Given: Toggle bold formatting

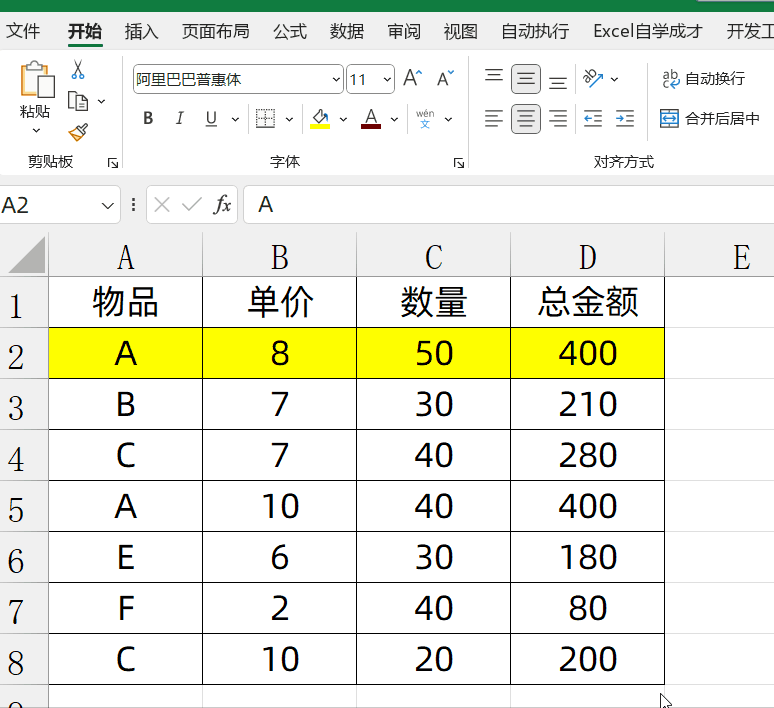Looking at the screenshot, I should (148, 118).
